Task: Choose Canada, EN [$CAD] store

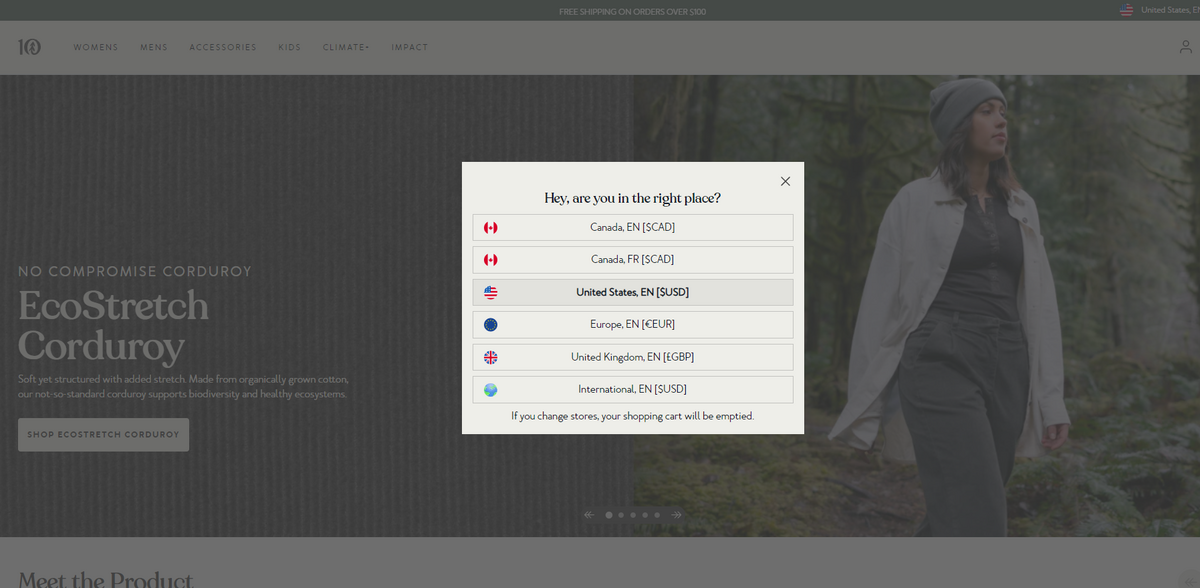Action: pos(633,227)
